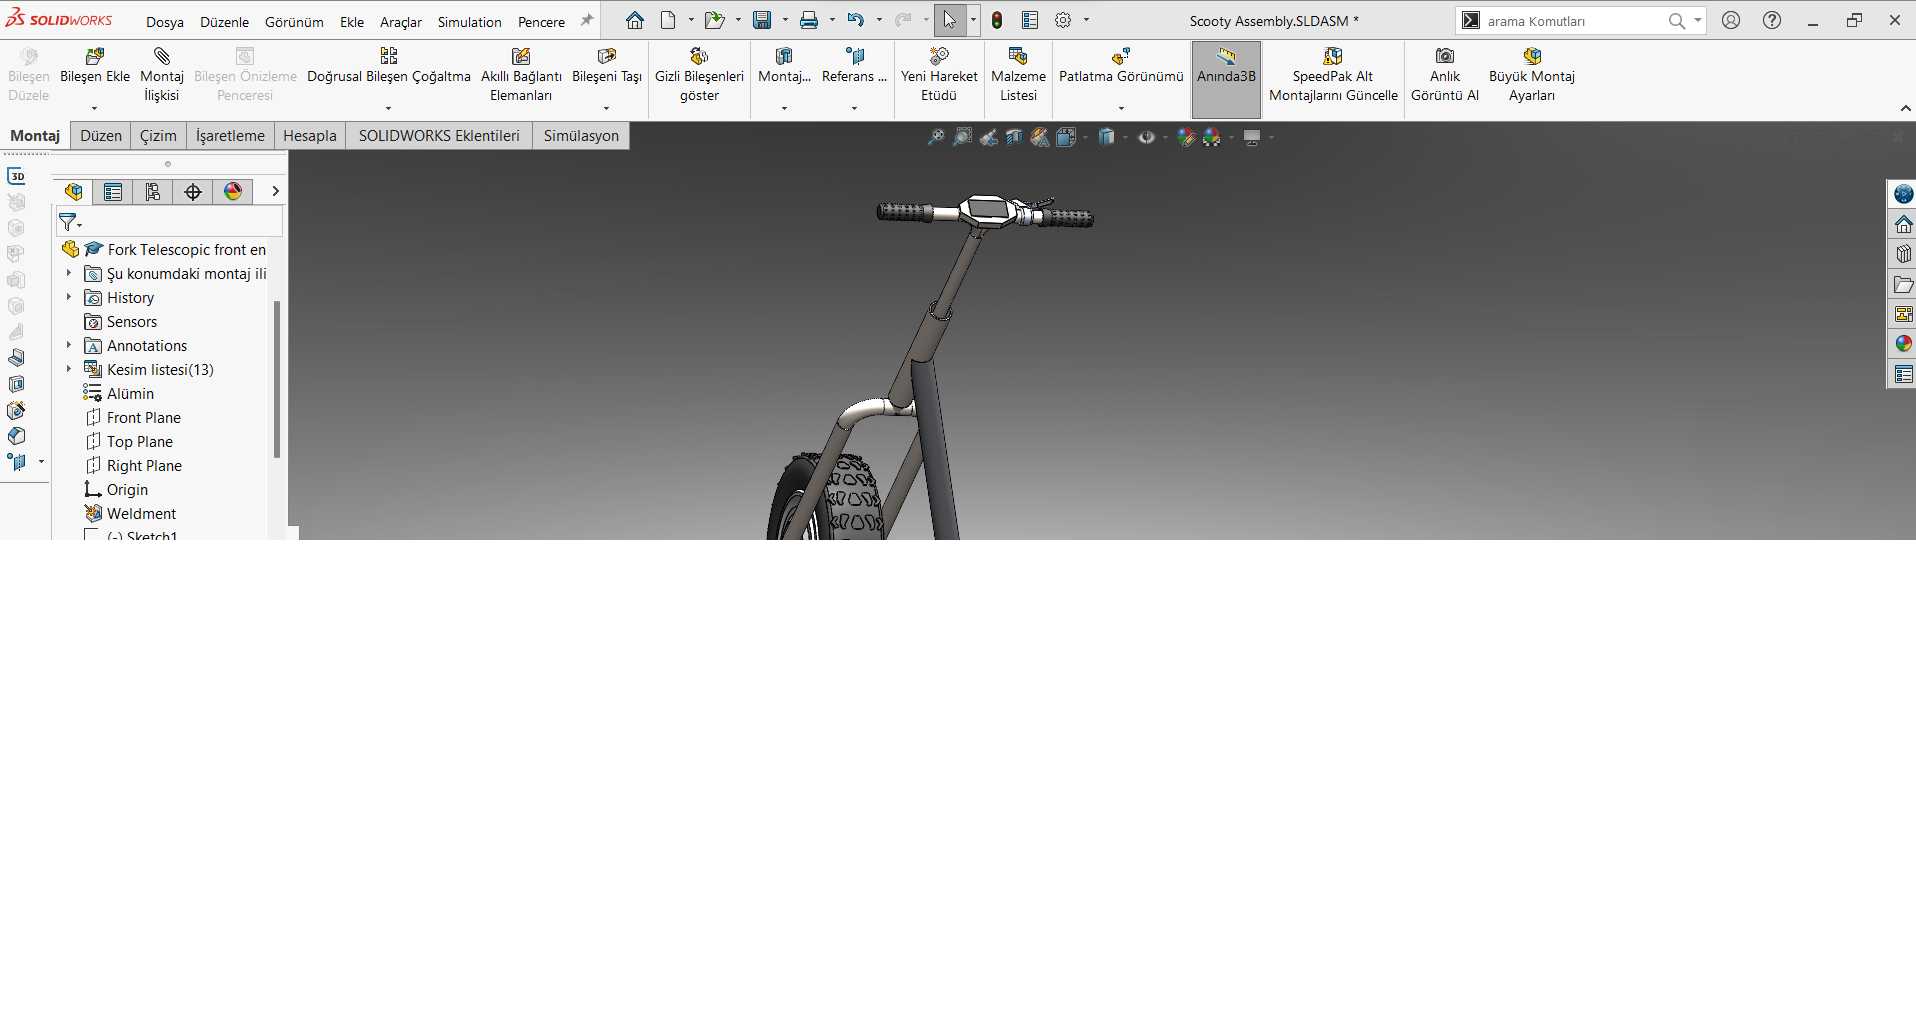Viewport: 1916px width, 1018px height.
Task: Click the Rebuild traffic light icon
Action: pyautogui.click(x=997, y=20)
